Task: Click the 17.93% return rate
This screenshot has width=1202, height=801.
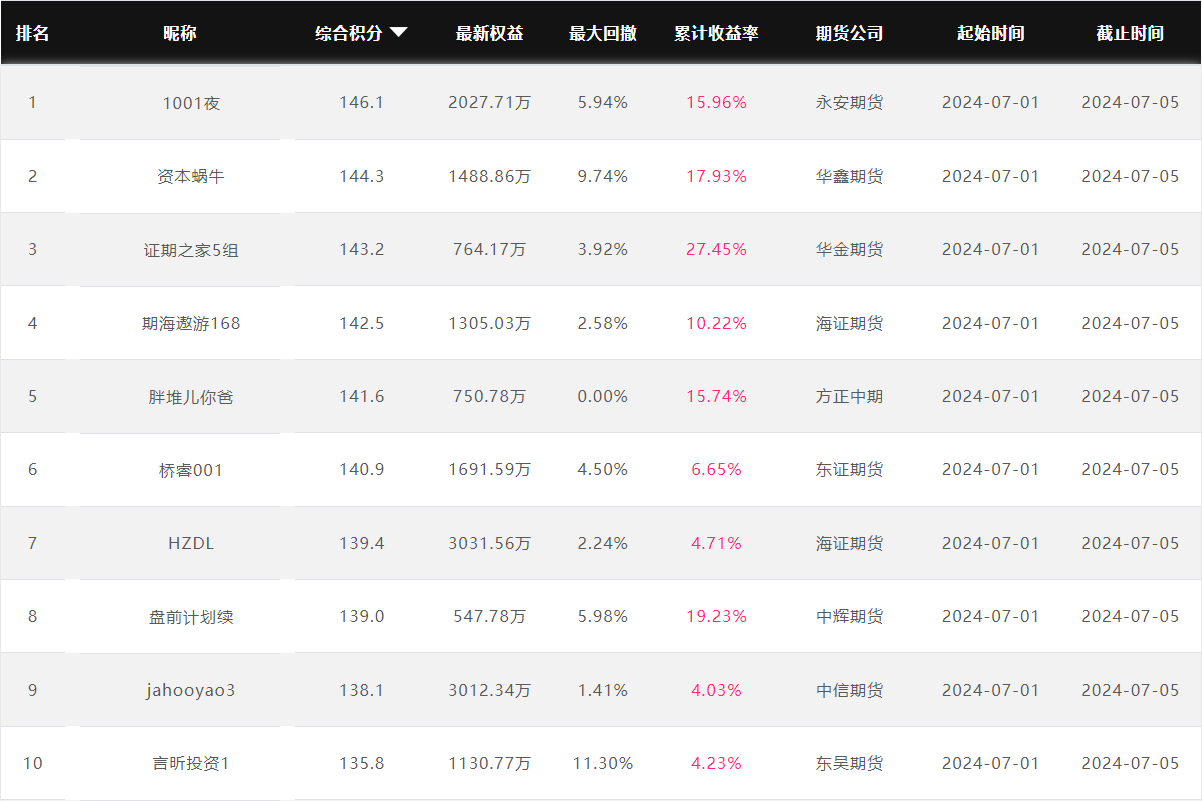Action: 716,176
